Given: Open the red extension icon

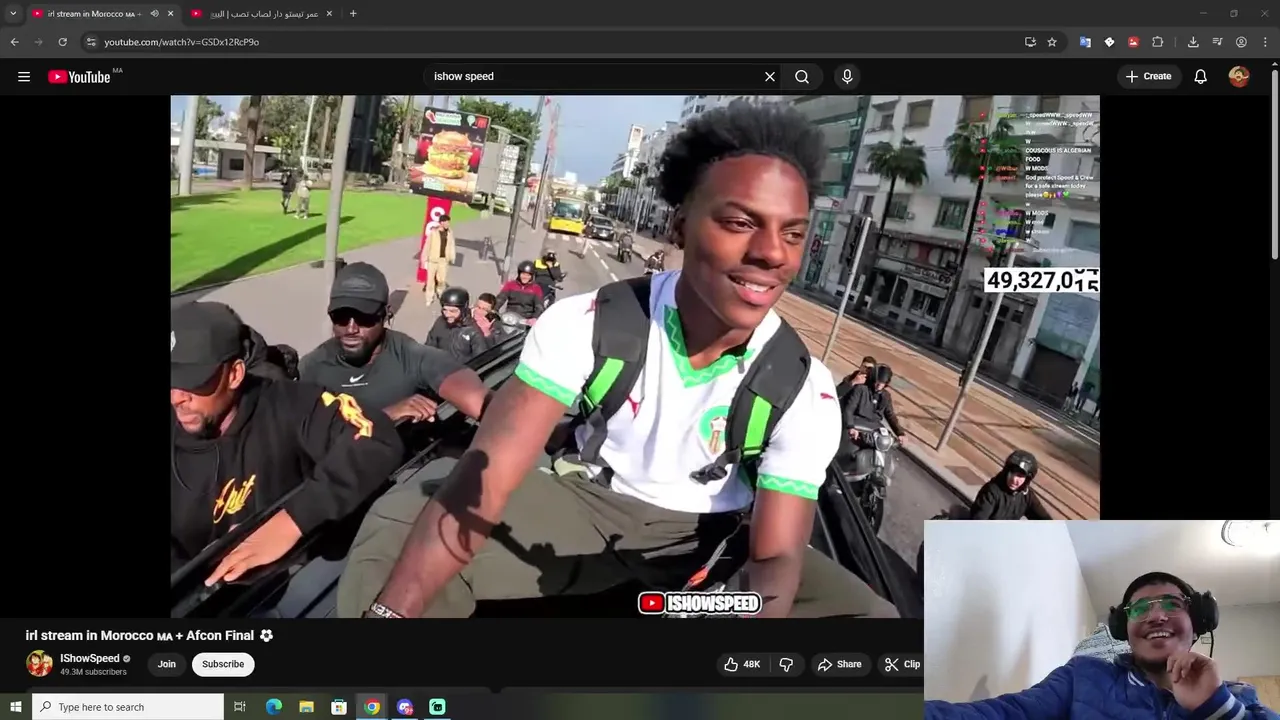Looking at the screenshot, I should pyautogui.click(x=1133, y=42).
